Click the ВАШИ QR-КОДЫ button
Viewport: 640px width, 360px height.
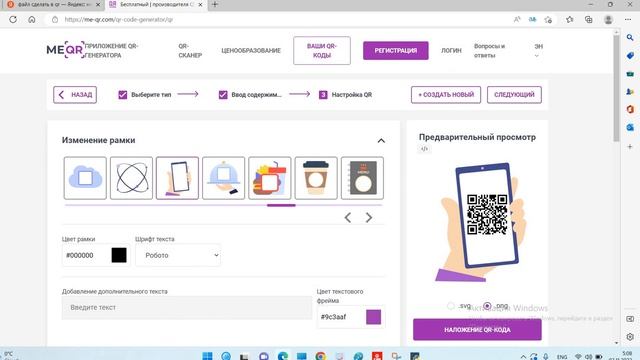point(322,51)
